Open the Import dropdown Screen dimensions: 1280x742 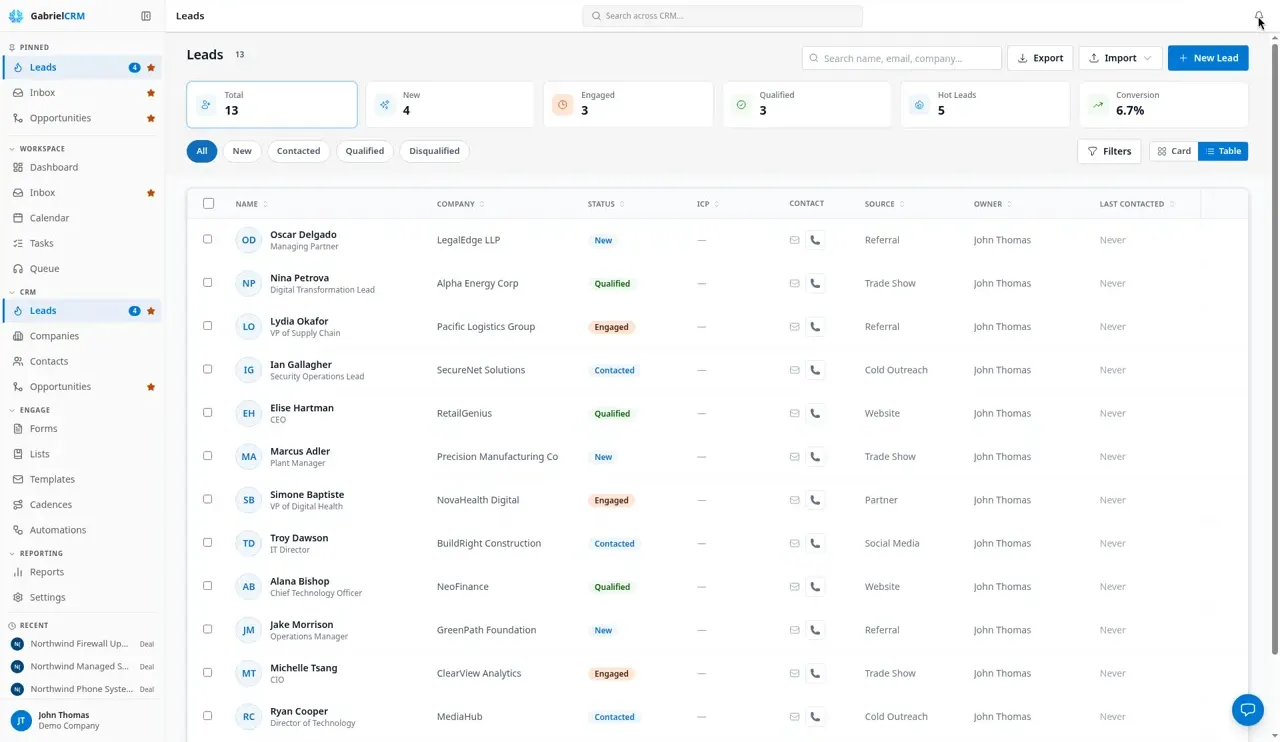(x=1120, y=58)
